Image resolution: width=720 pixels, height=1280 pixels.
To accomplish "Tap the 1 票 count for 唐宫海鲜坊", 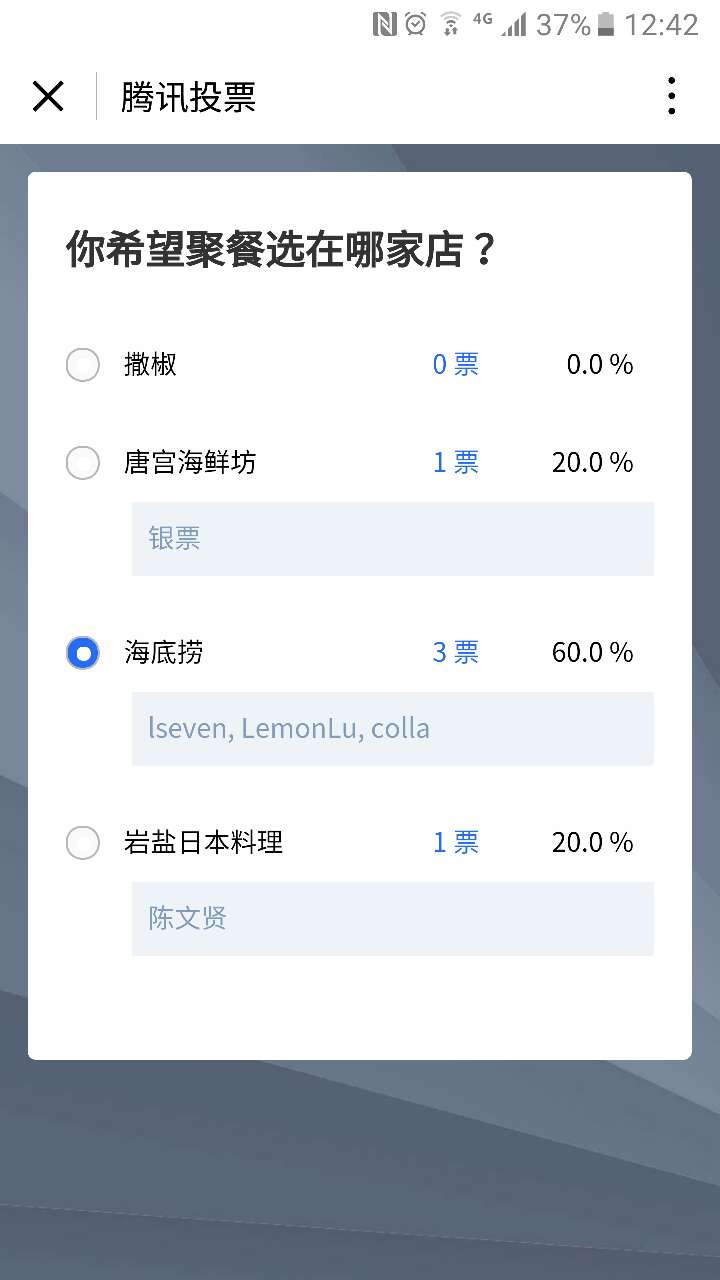I will (456, 463).
